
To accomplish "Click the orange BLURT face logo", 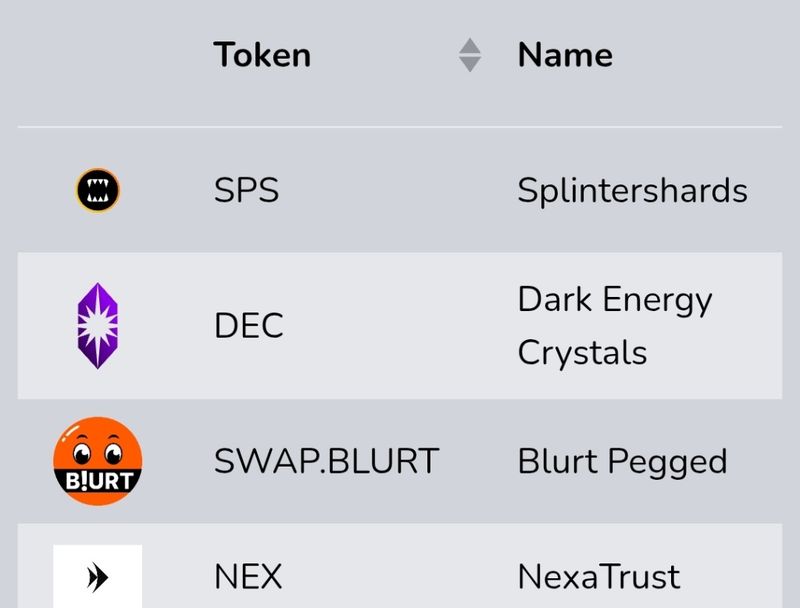I will click(x=98, y=461).
